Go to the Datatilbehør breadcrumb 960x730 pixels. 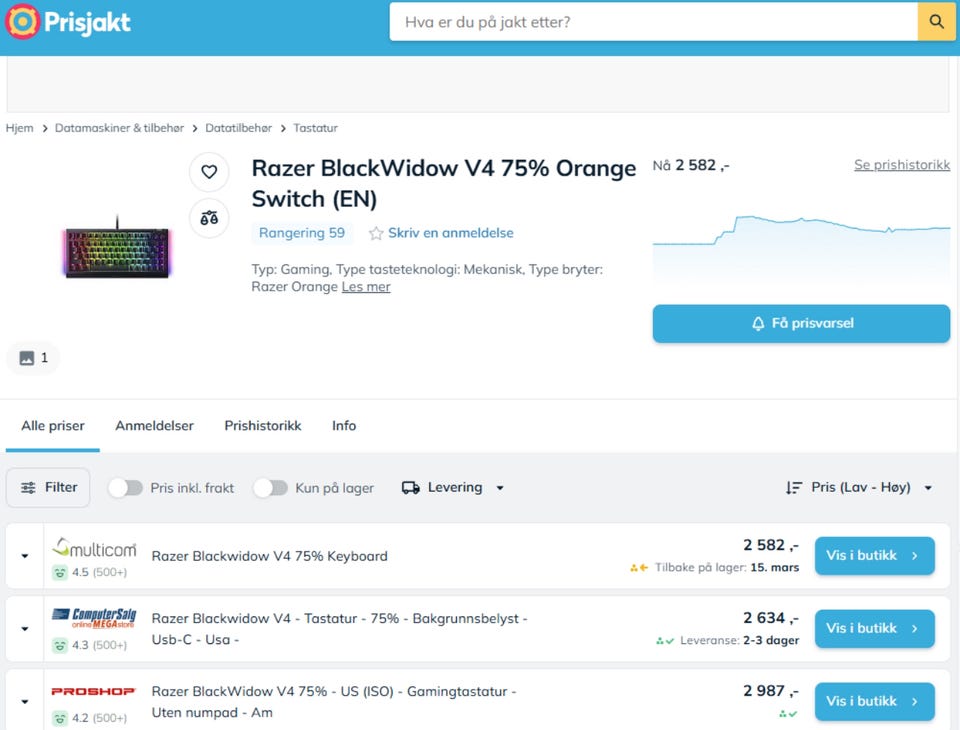coord(238,128)
